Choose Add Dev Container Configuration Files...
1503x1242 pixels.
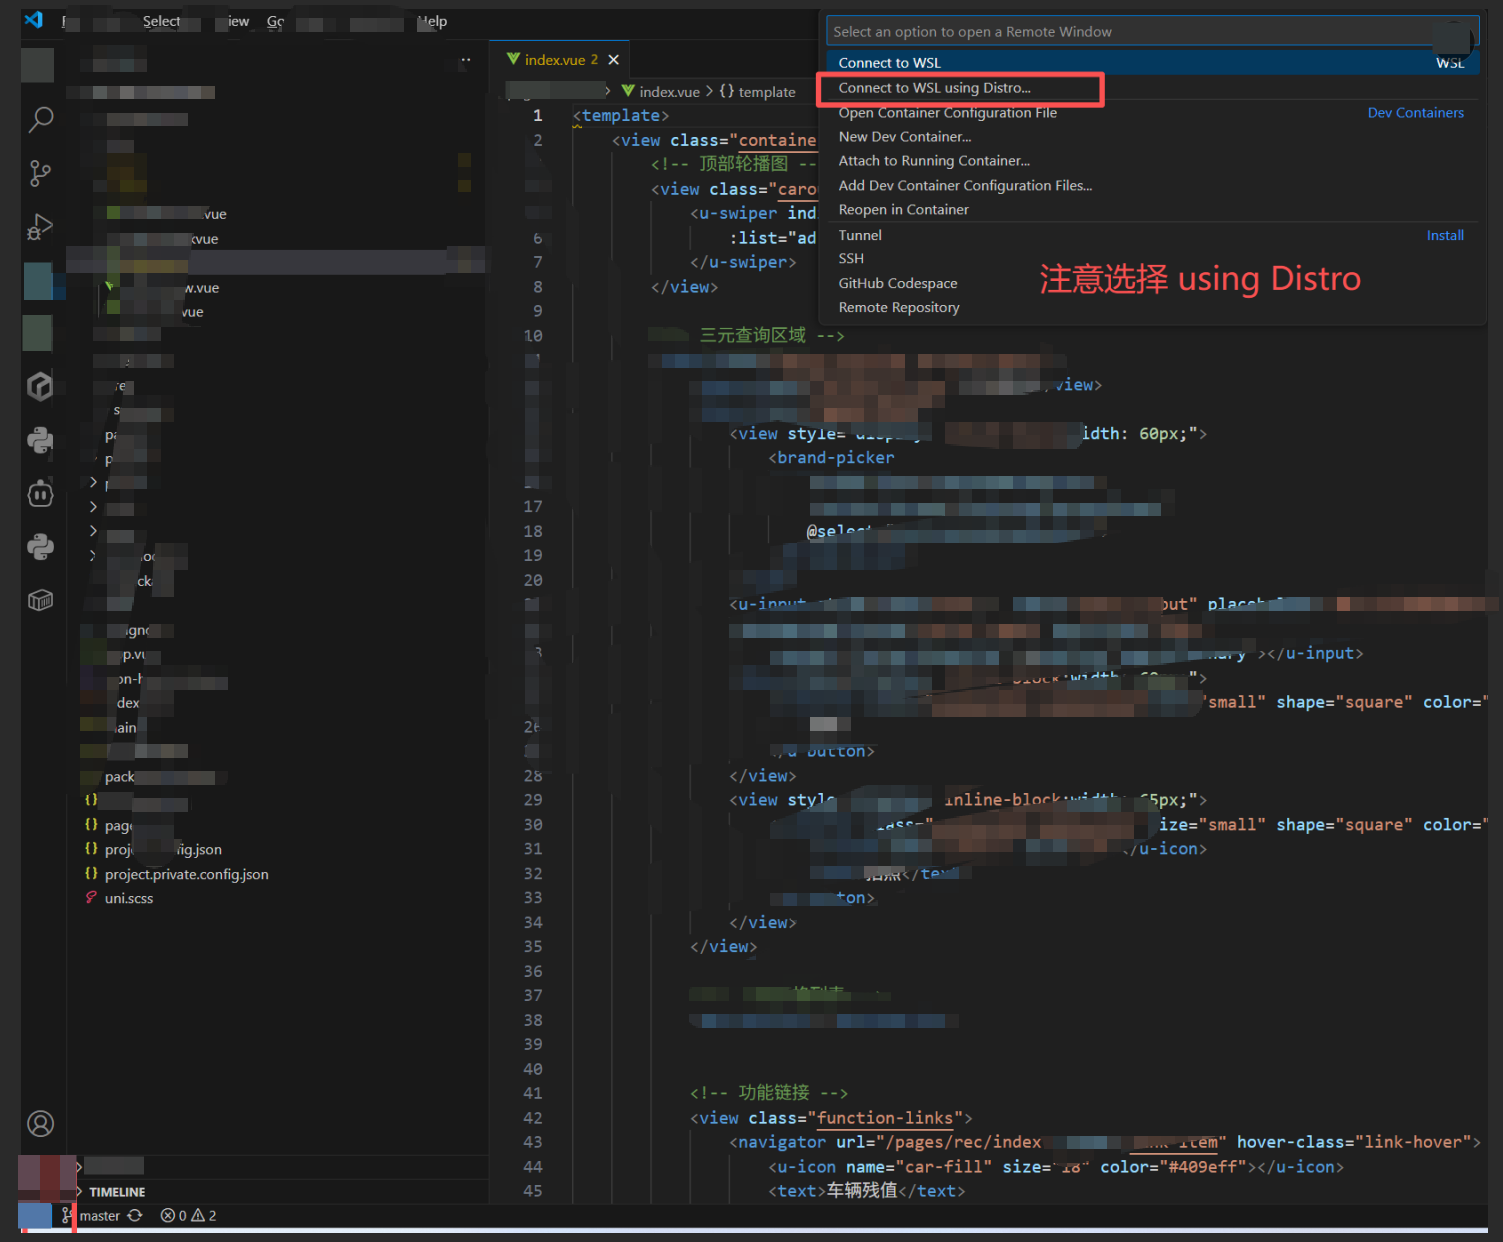(1150, 186)
